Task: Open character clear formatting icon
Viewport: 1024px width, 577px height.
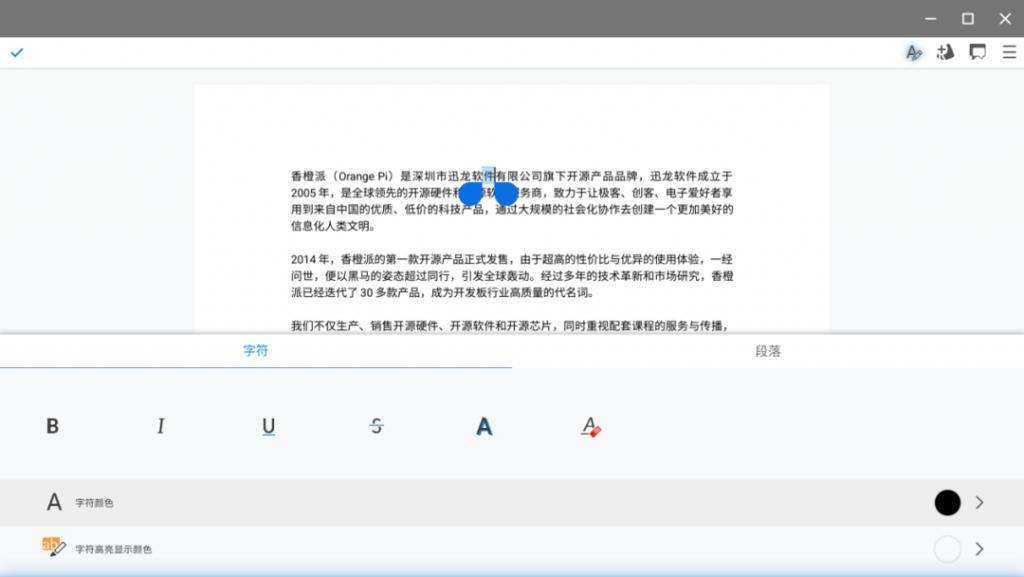Action: (591, 425)
